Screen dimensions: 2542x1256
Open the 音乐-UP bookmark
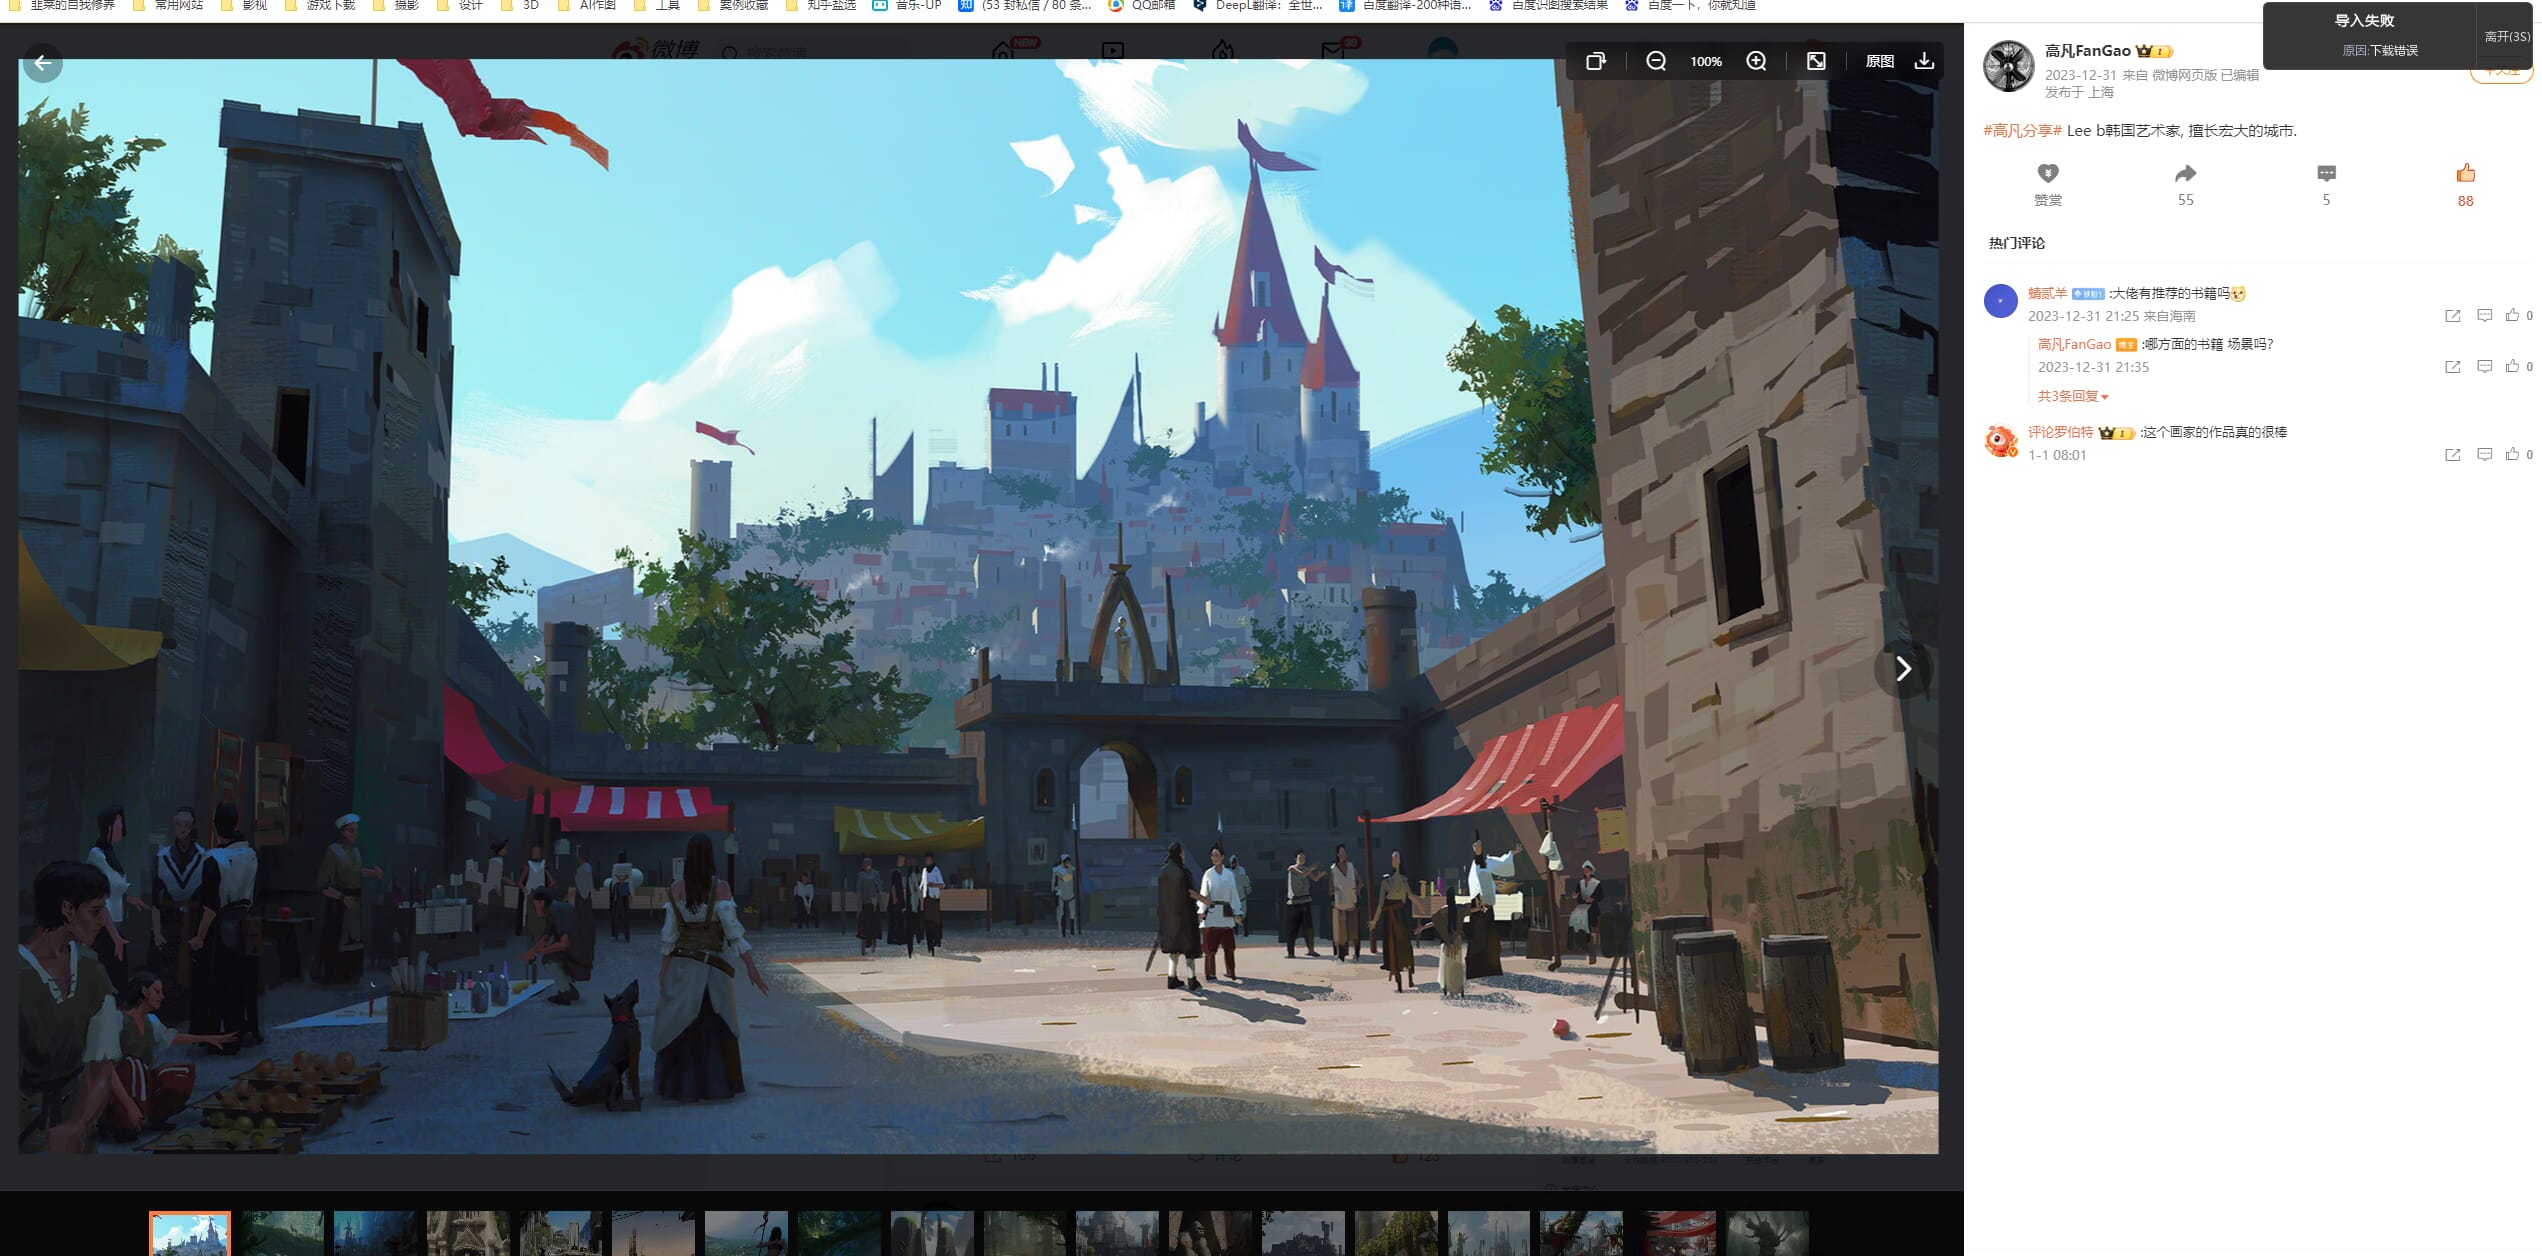(x=908, y=5)
